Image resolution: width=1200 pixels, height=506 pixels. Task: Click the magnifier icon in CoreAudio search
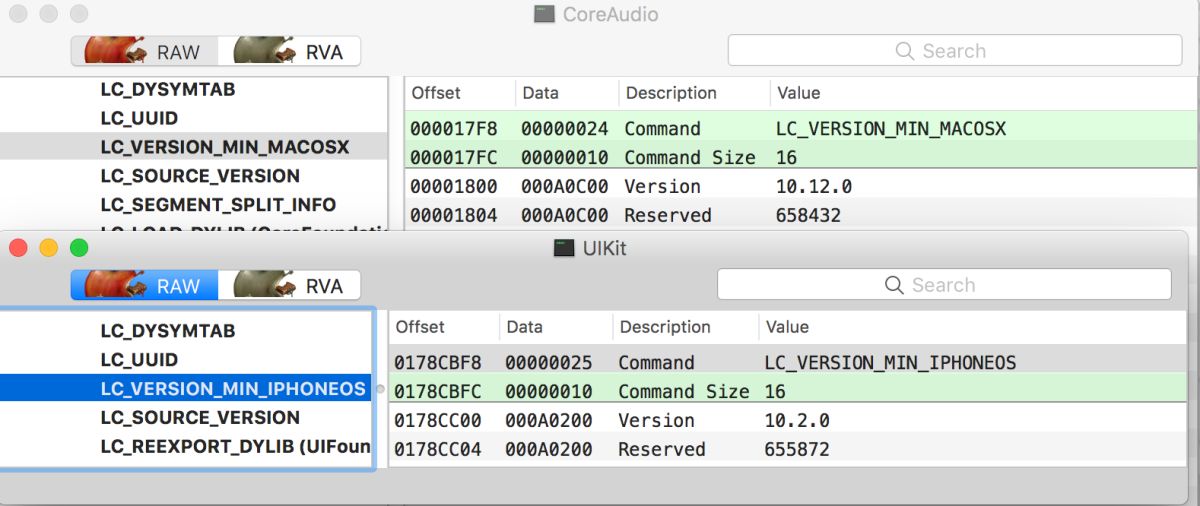[905, 51]
